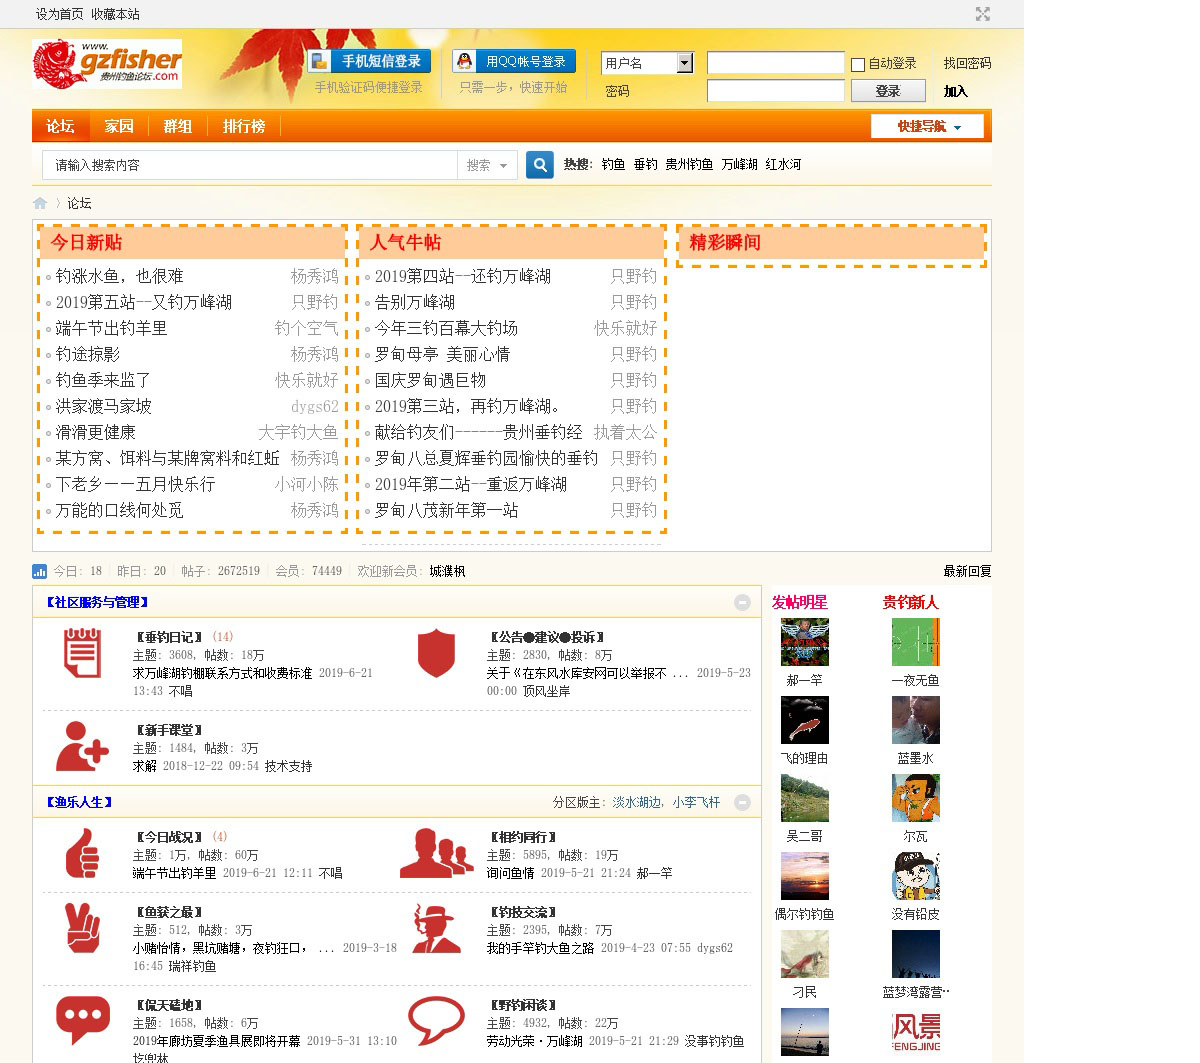Open 公告建议投诉 forum via shield icon

436,653
